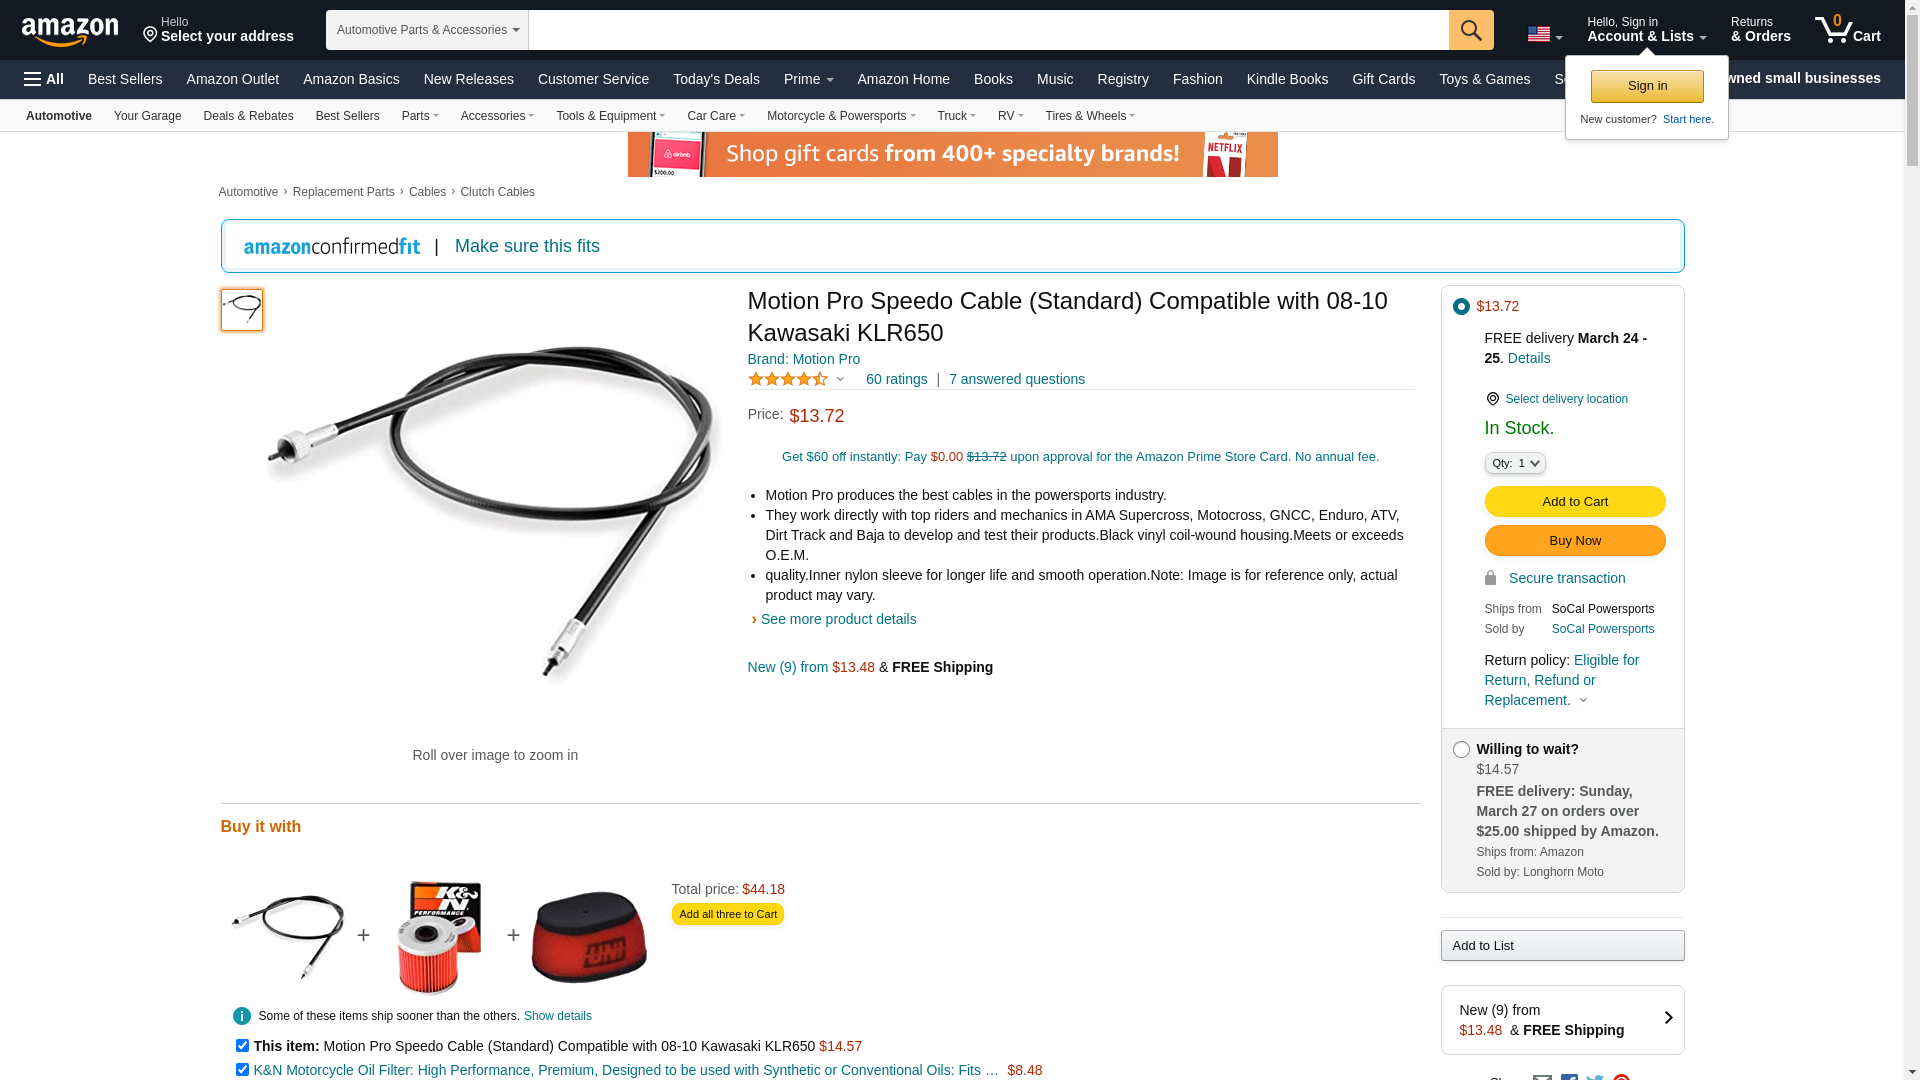Click the delivery location pin icon
This screenshot has width=1920, height=1080.
point(1492,399)
